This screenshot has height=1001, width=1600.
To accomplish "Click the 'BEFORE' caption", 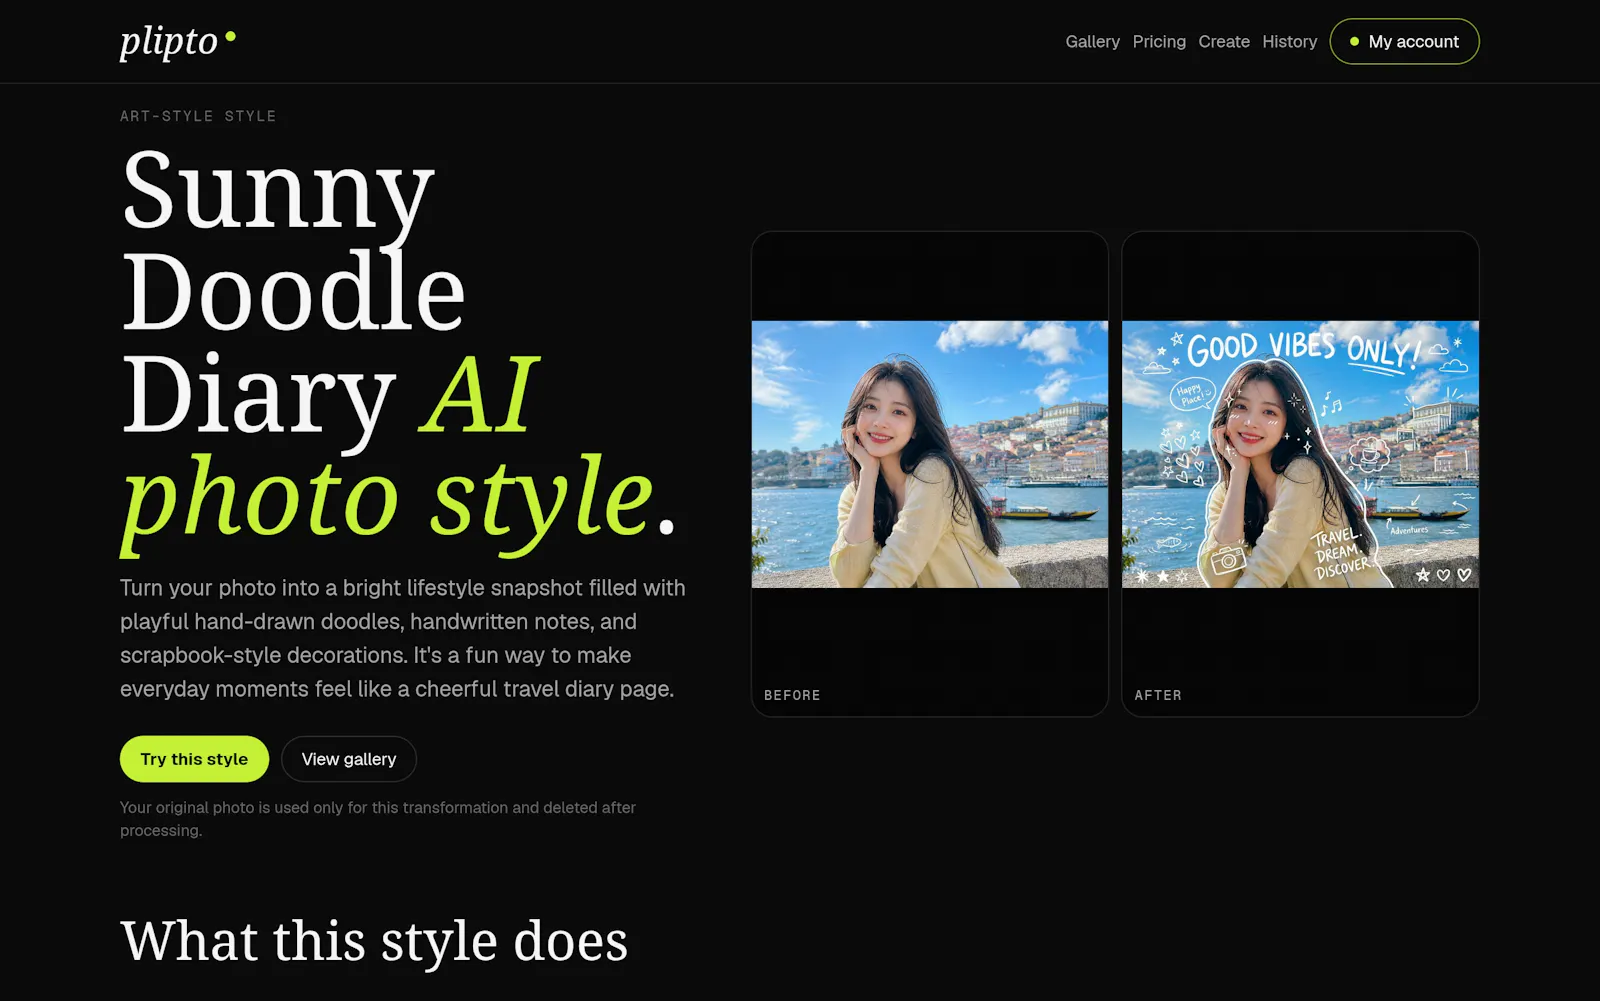I will 792,695.
